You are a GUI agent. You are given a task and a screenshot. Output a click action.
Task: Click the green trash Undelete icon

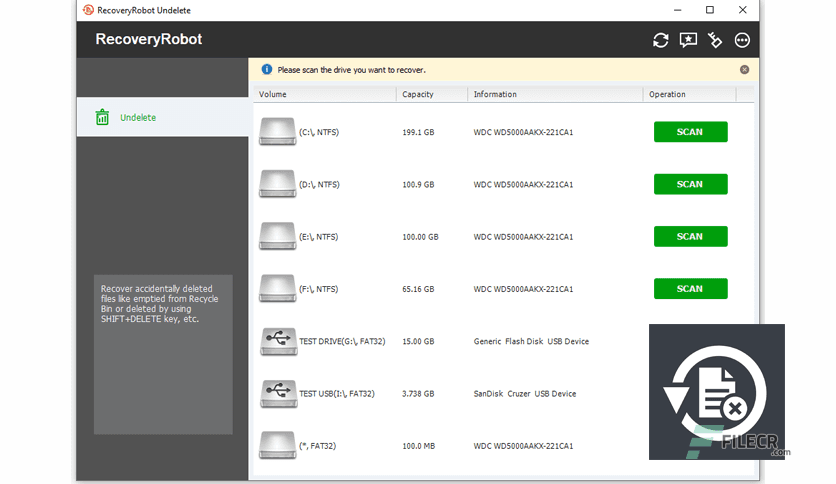[x=102, y=117]
